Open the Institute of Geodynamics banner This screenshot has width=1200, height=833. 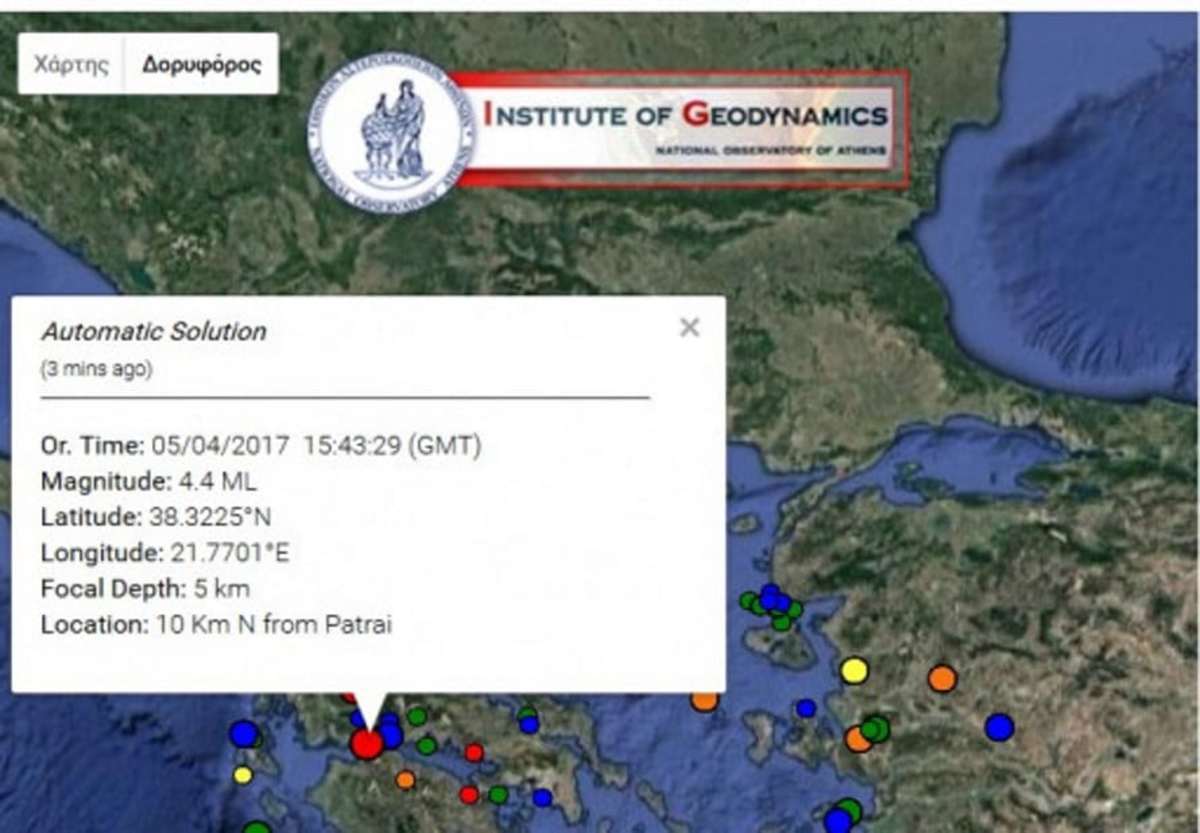(685, 129)
